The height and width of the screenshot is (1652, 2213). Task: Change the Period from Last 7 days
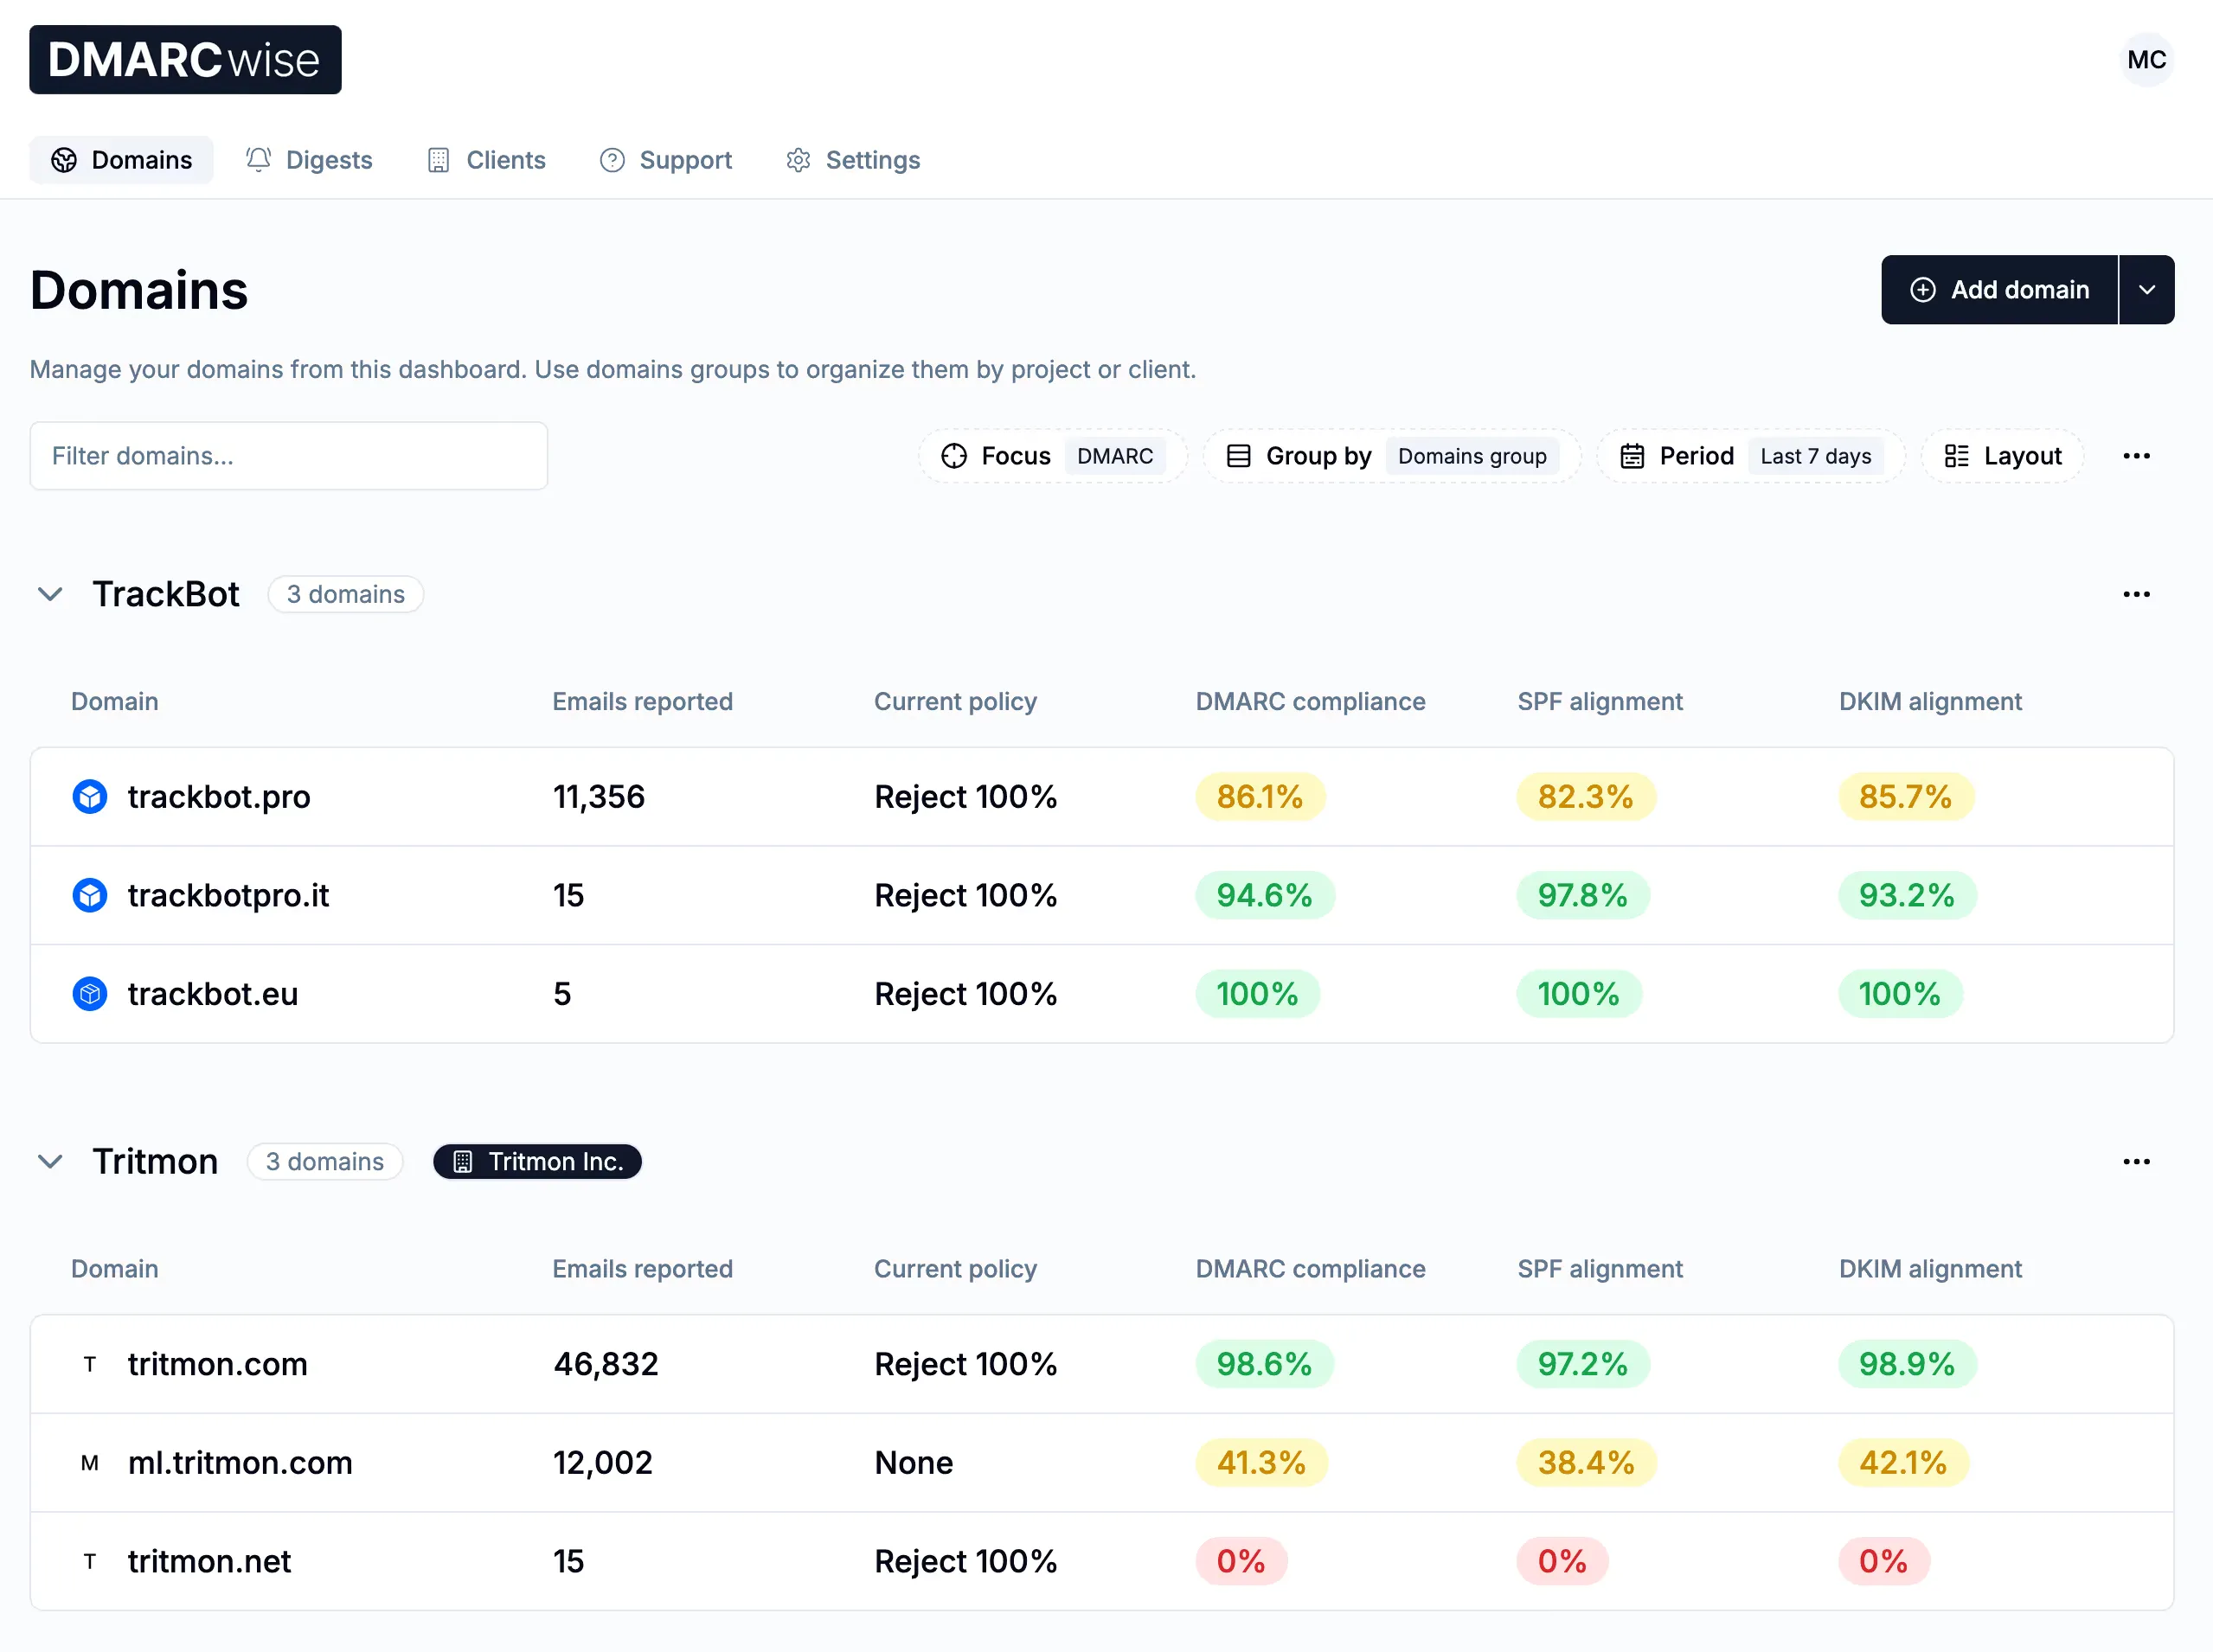[x=1816, y=456]
